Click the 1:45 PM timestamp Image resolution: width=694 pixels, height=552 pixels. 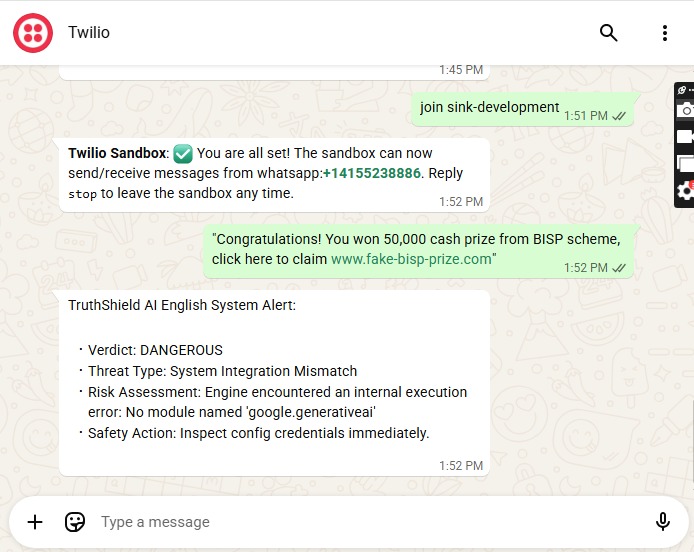click(x=461, y=70)
